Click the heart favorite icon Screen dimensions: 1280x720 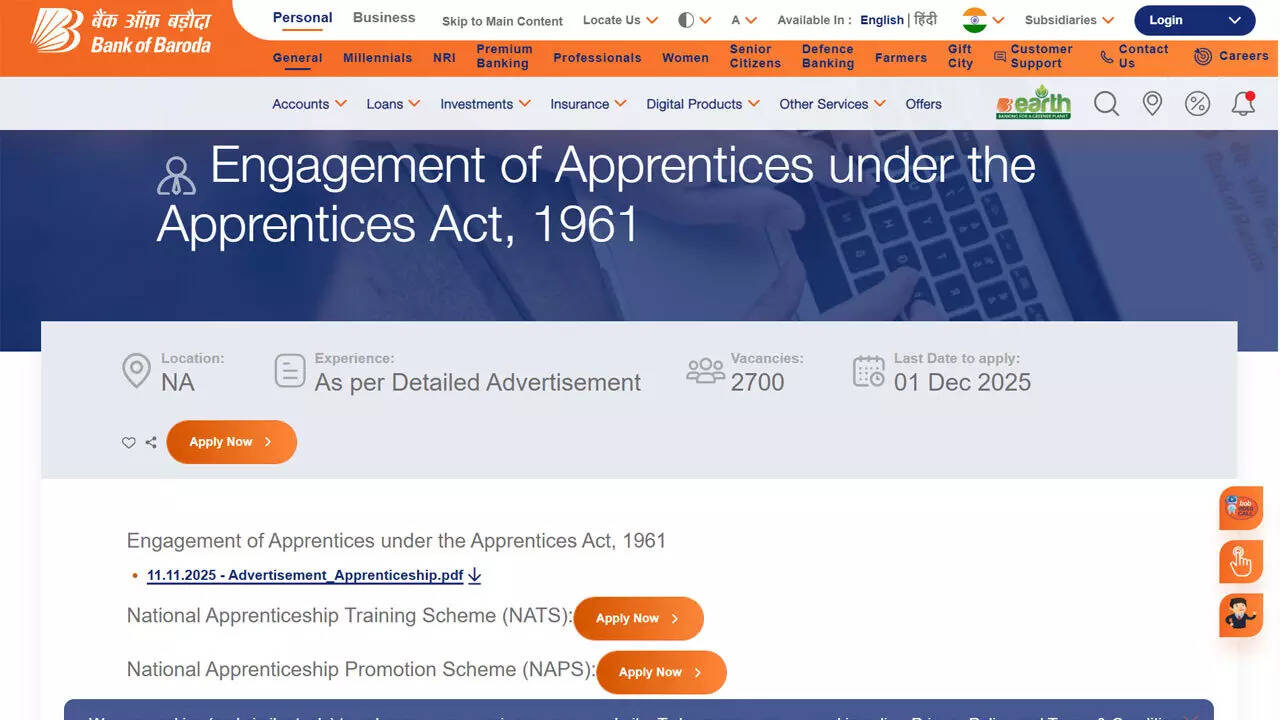129,443
